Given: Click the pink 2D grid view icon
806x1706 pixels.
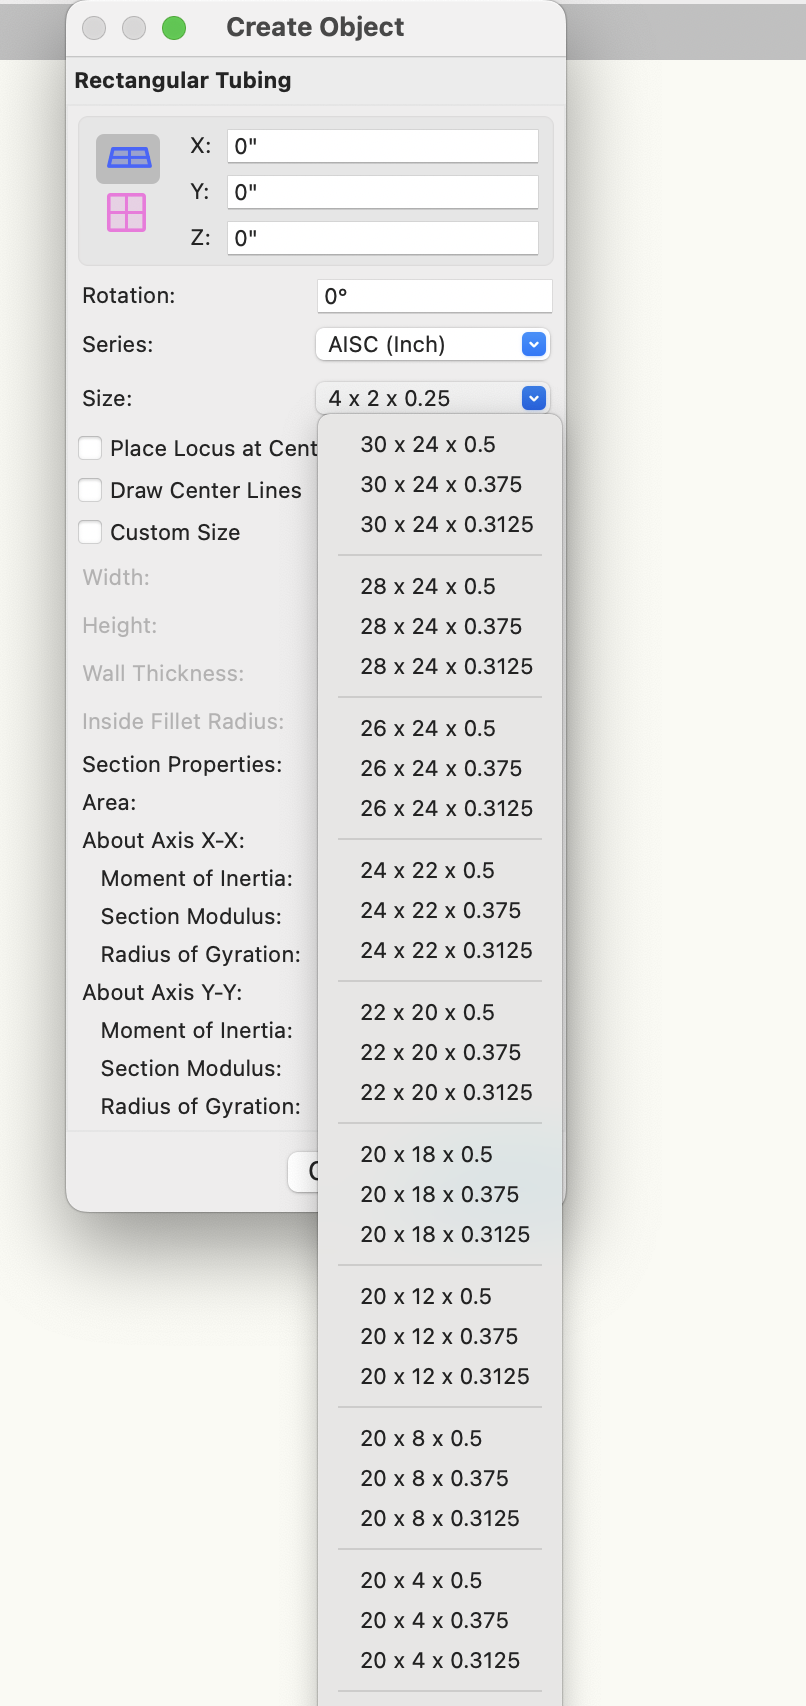Looking at the screenshot, I should point(127,212).
